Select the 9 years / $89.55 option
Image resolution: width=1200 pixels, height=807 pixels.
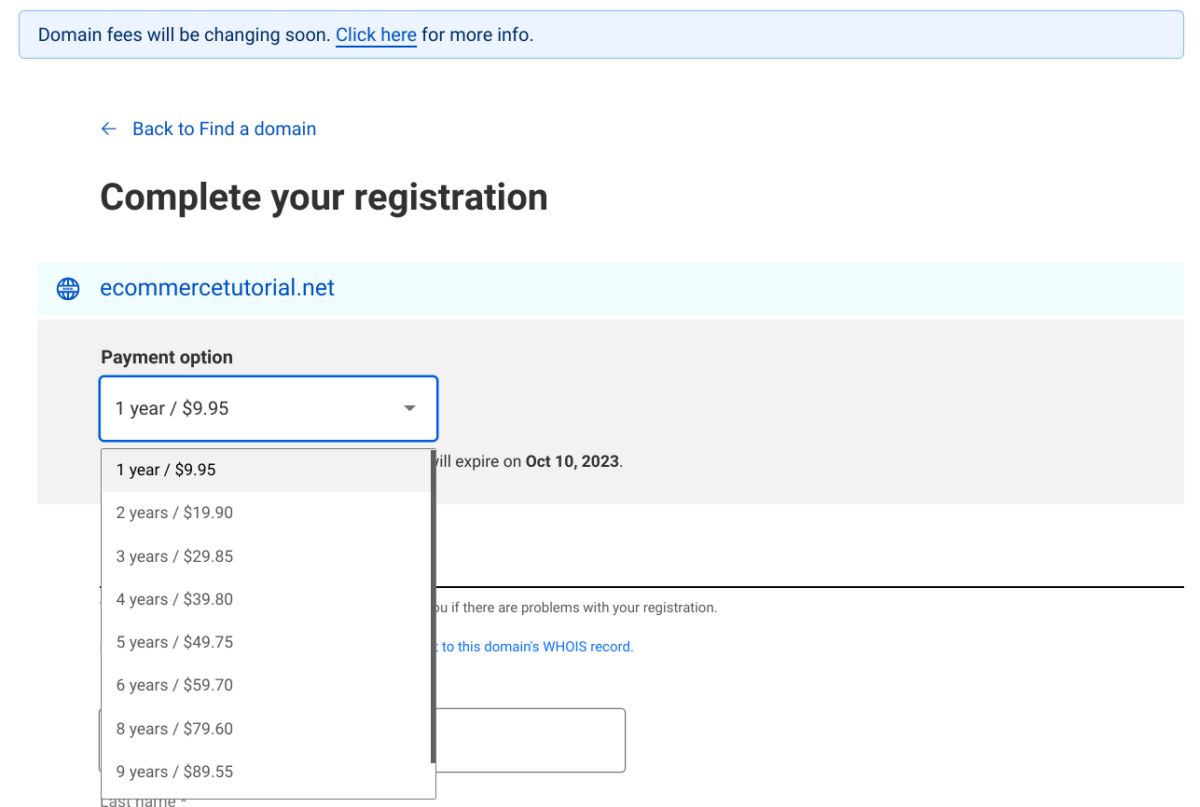tap(174, 772)
